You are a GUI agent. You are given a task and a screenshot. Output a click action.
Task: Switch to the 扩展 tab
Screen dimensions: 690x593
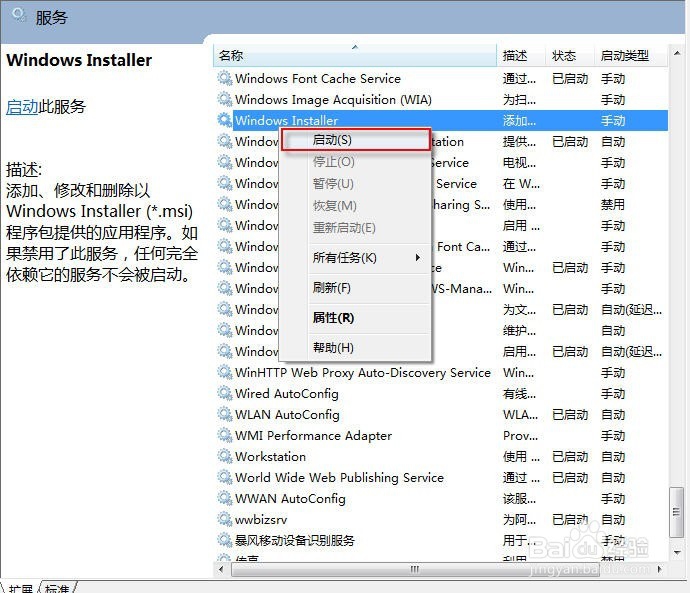coord(20,588)
